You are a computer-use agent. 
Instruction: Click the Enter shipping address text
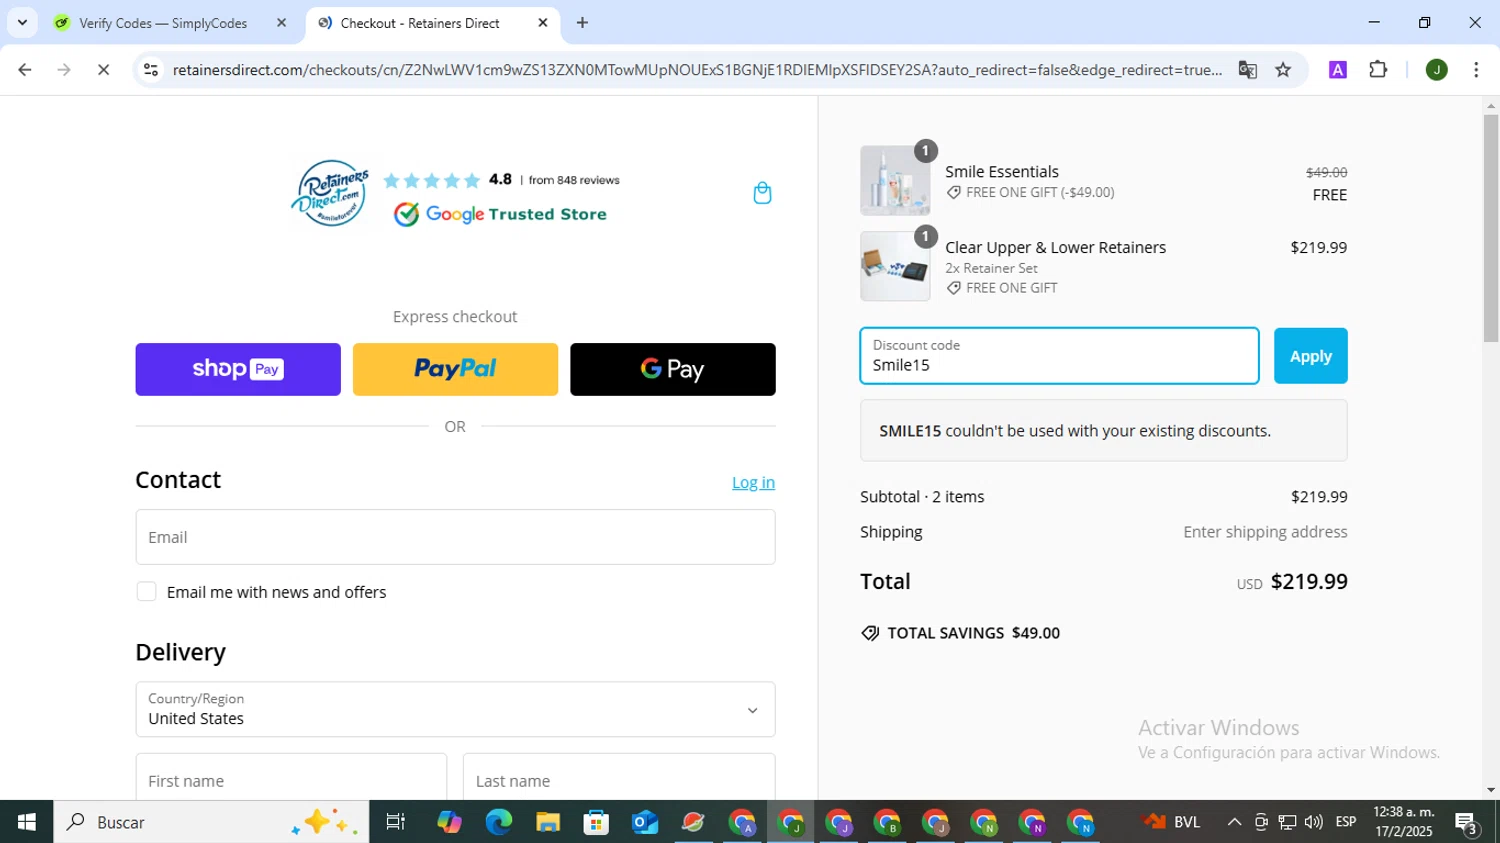point(1265,532)
